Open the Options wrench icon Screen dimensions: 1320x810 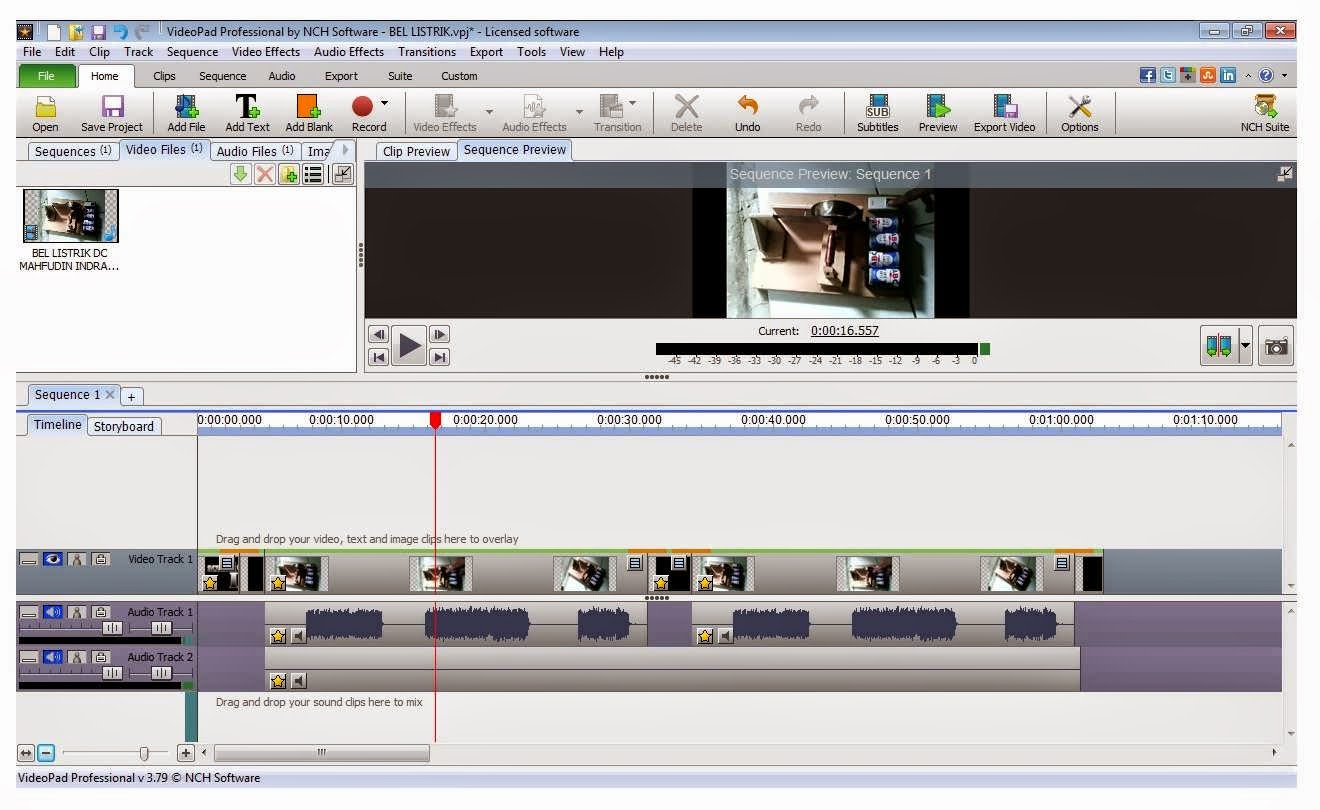coord(1080,113)
